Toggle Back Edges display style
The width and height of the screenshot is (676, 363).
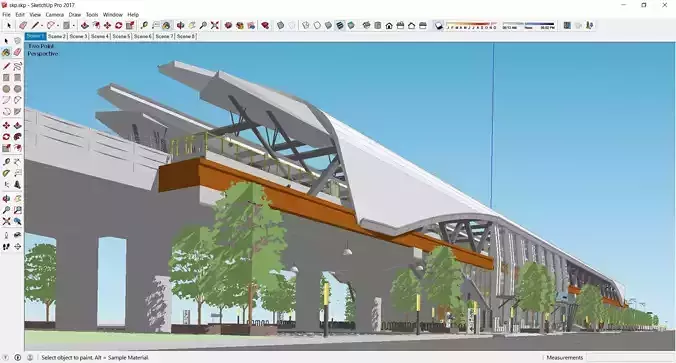pos(292,25)
